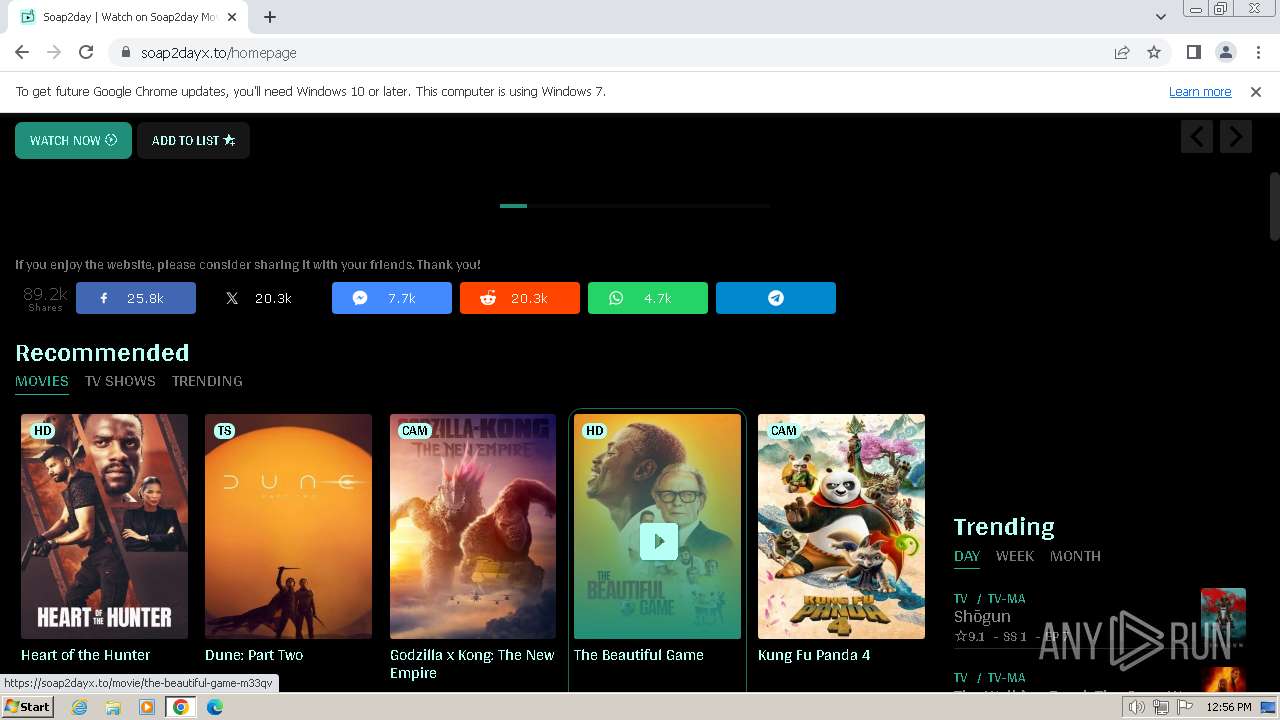This screenshot has height=720, width=1280.
Task: Close the Soap2day browser tab
Action: click(232, 17)
